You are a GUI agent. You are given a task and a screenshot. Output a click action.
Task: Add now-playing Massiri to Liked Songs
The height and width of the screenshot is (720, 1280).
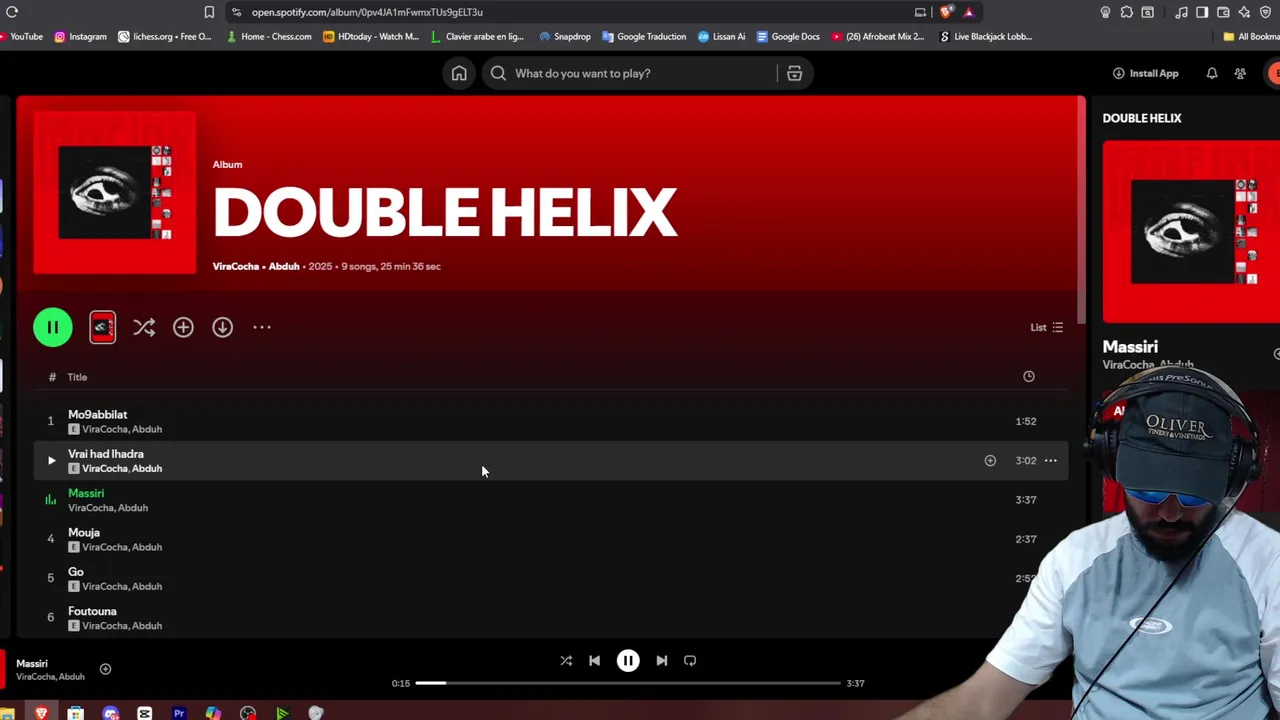point(106,669)
